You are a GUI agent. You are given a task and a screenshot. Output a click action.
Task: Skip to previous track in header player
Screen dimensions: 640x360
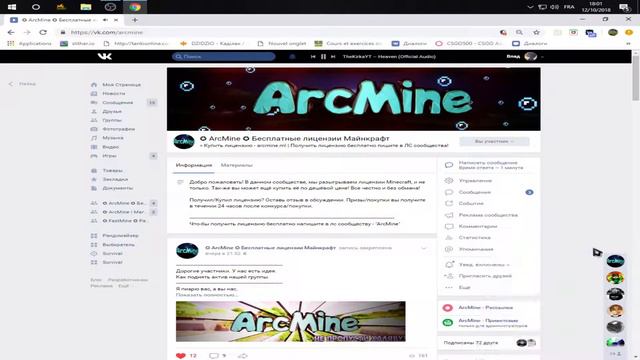coord(313,57)
